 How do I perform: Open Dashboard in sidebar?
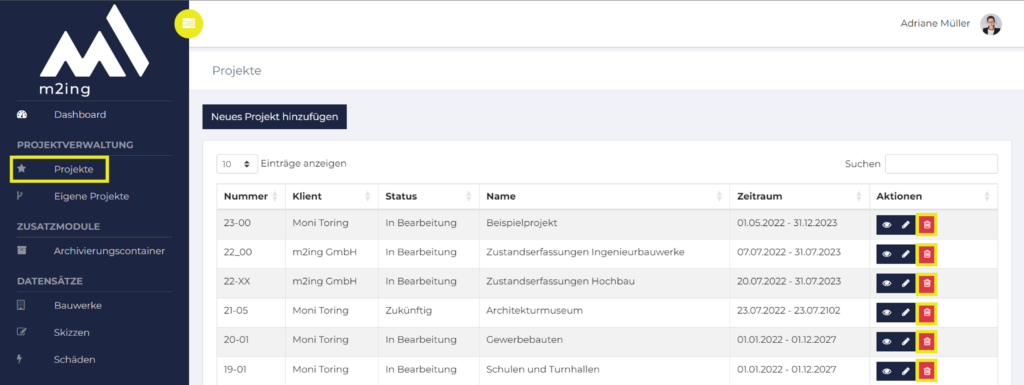click(80, 115)
